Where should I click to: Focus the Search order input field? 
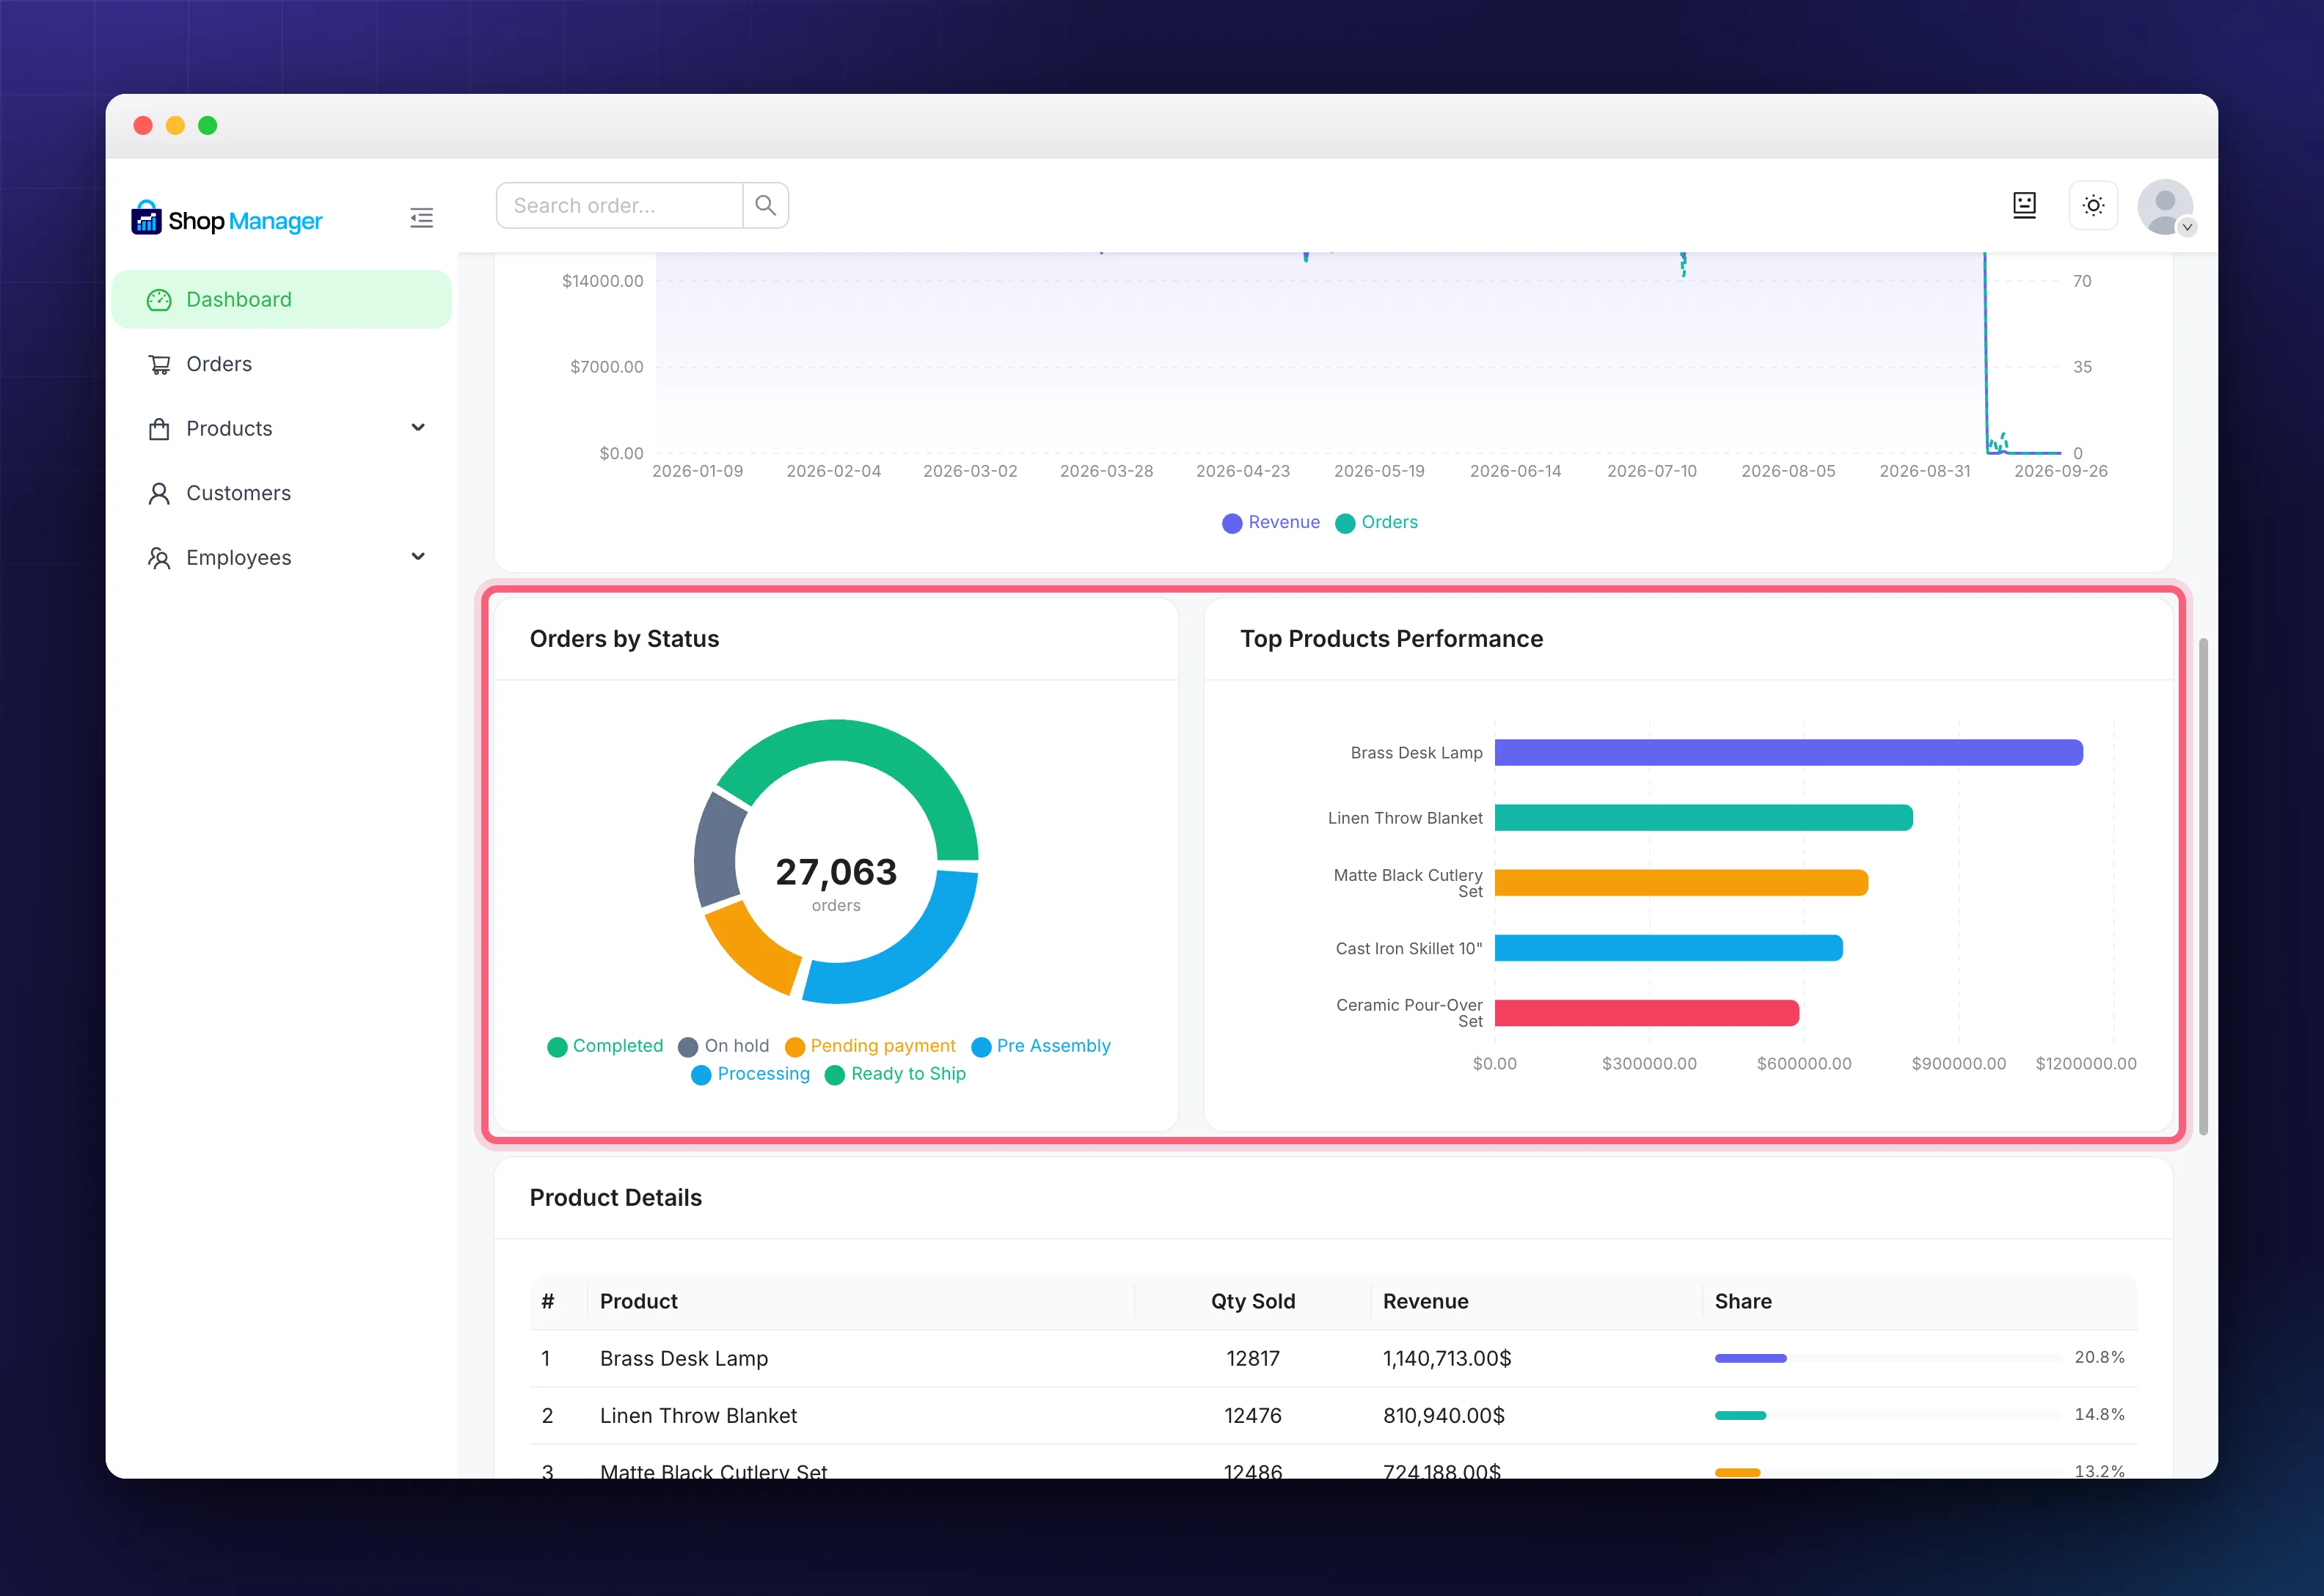[619, 205]
